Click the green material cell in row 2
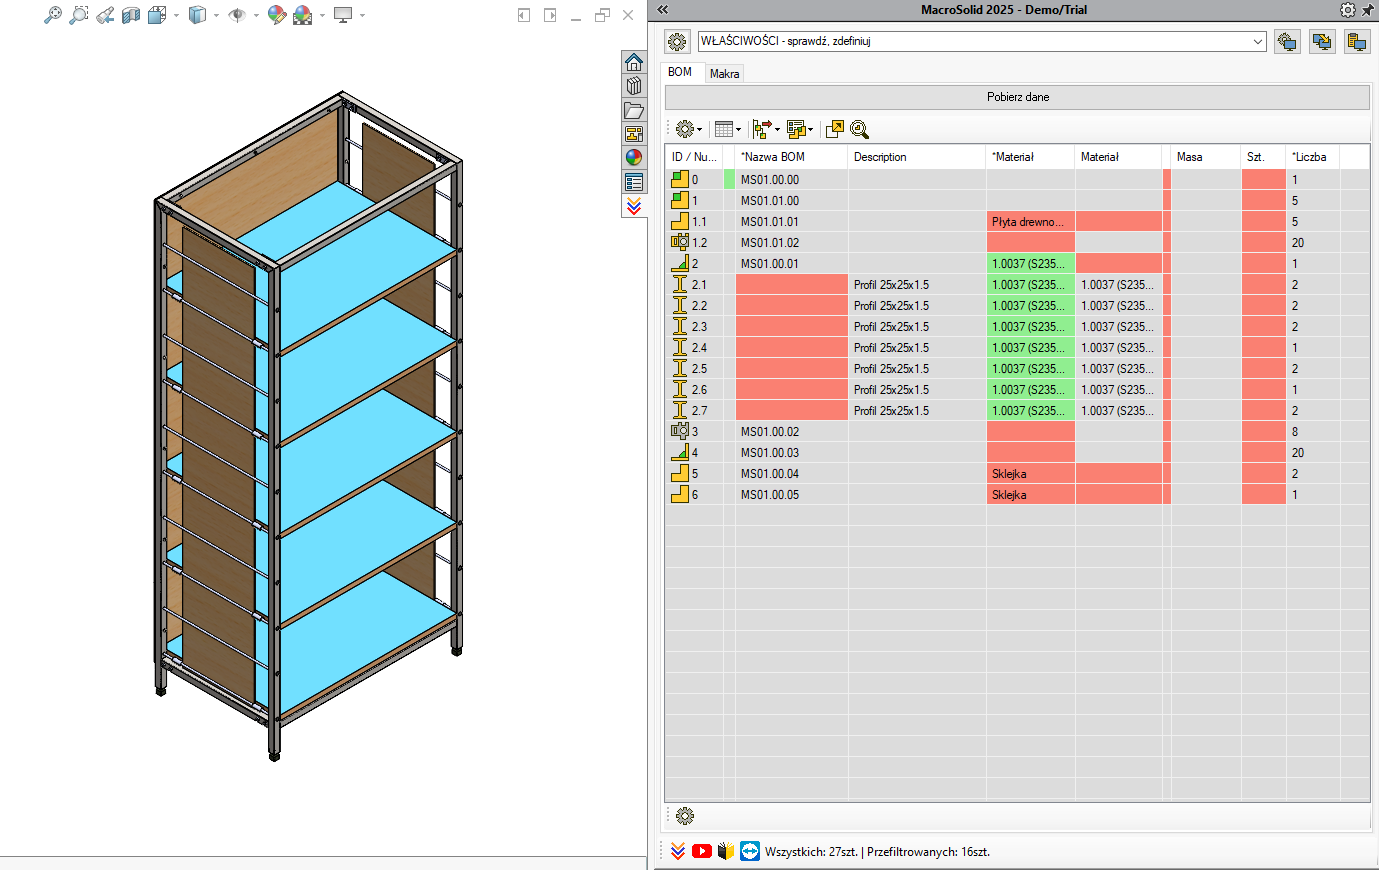1379x870 pixels. pyautogui.click(x=1031, y=264)
